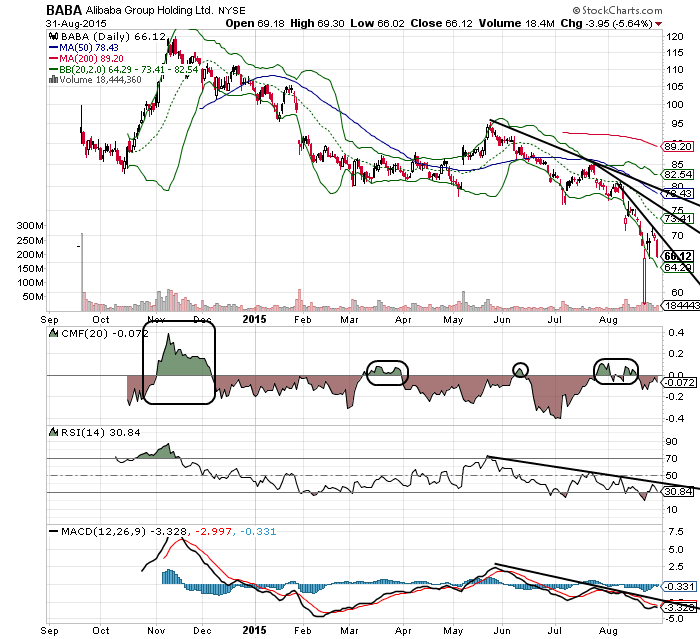Click the 100 price axis label
700x639 pixels.
click(x=674, y=104)
